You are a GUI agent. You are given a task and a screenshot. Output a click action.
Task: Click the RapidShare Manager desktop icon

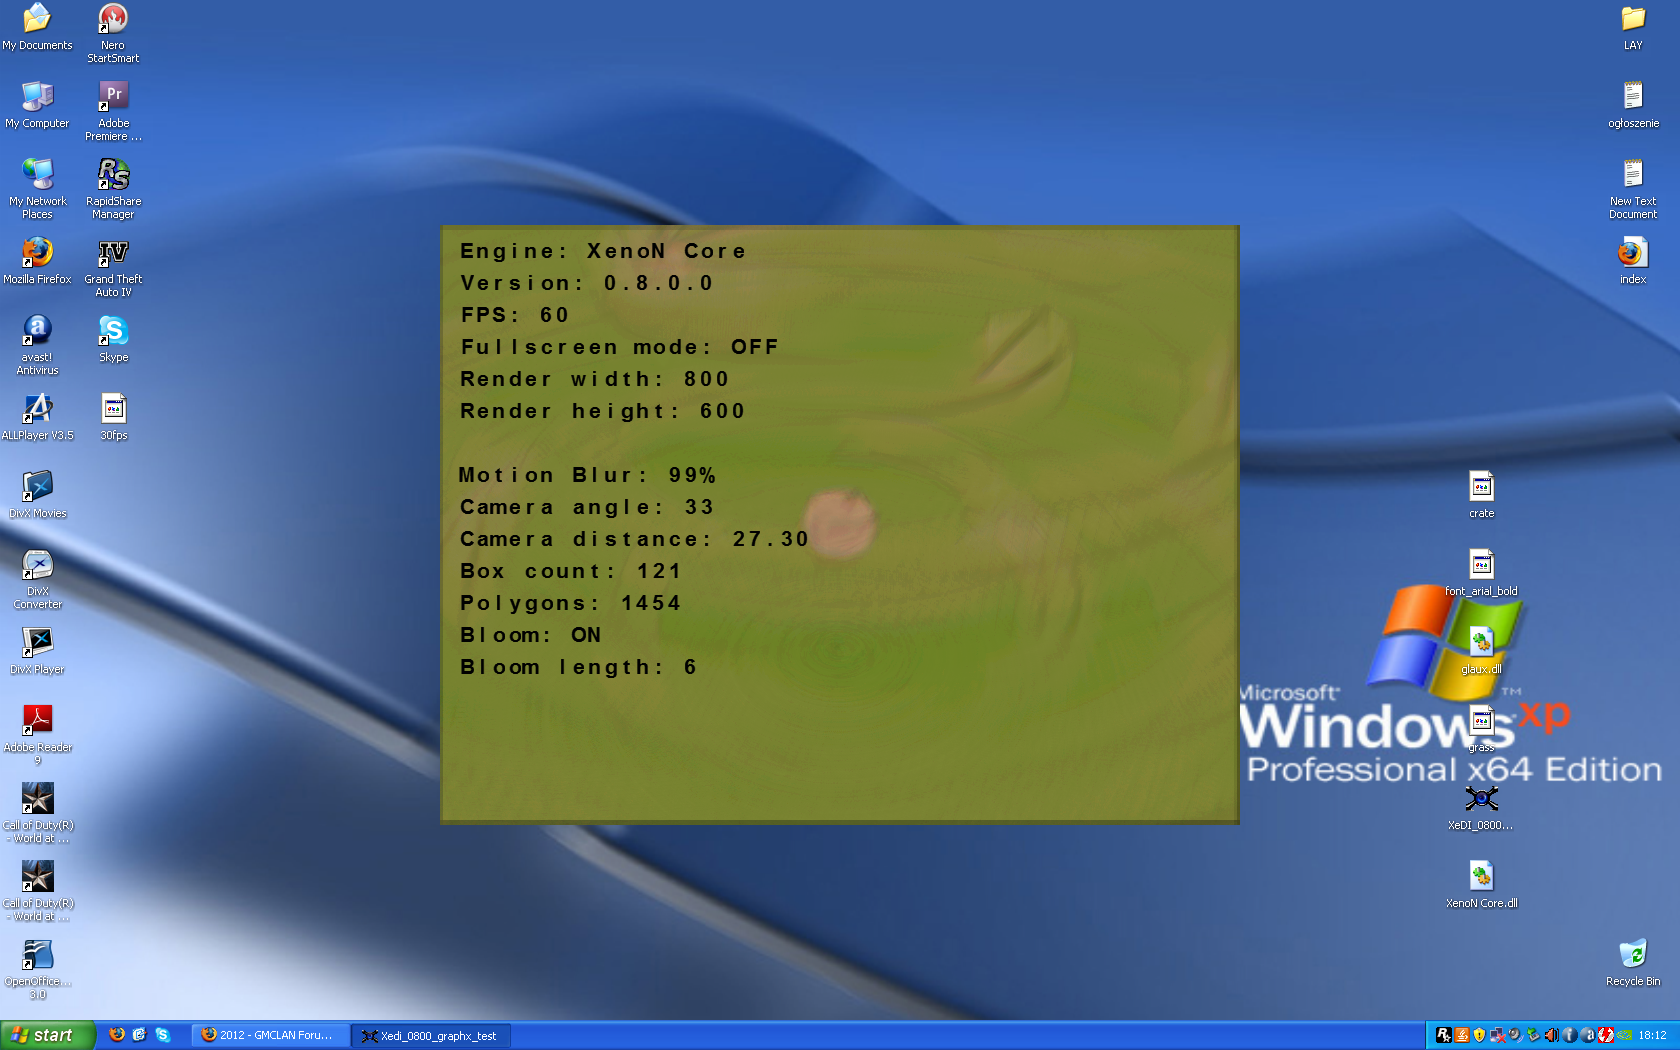pos(113,175)
